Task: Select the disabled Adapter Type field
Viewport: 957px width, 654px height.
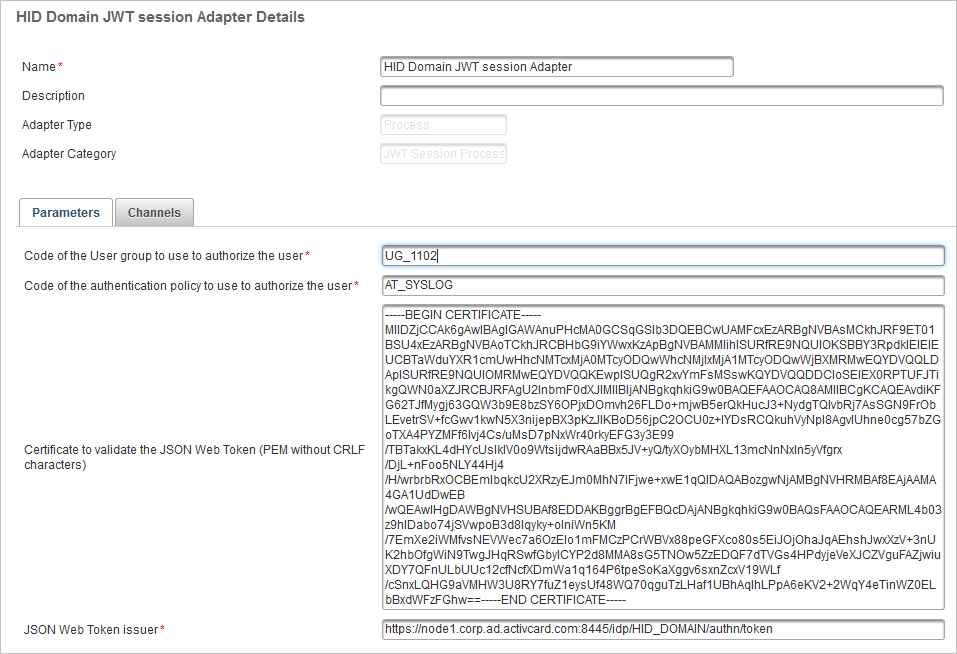Action: pyautogui.click(x=443, y=124)
